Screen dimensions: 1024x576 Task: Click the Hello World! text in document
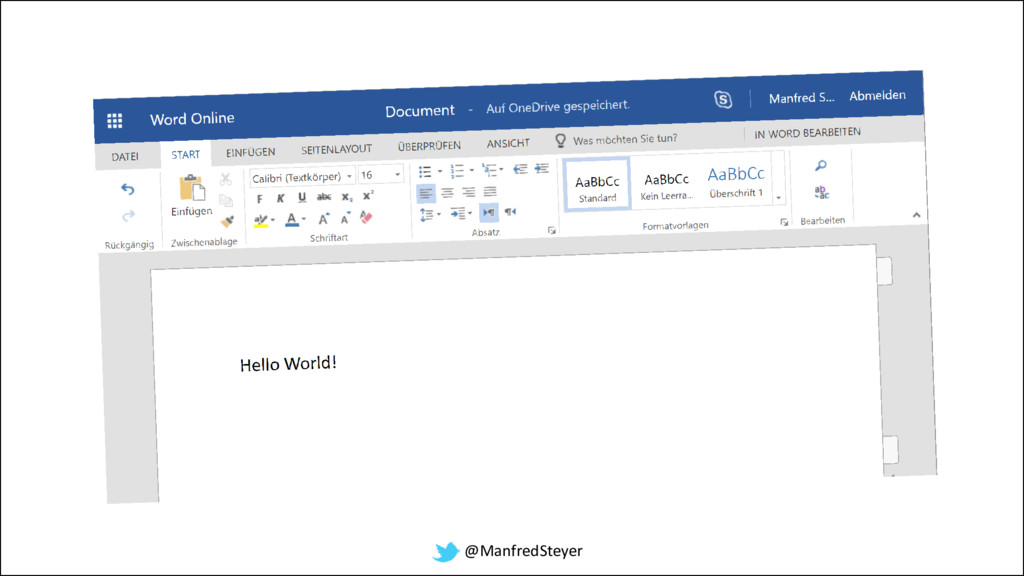[x=288, y=364]
